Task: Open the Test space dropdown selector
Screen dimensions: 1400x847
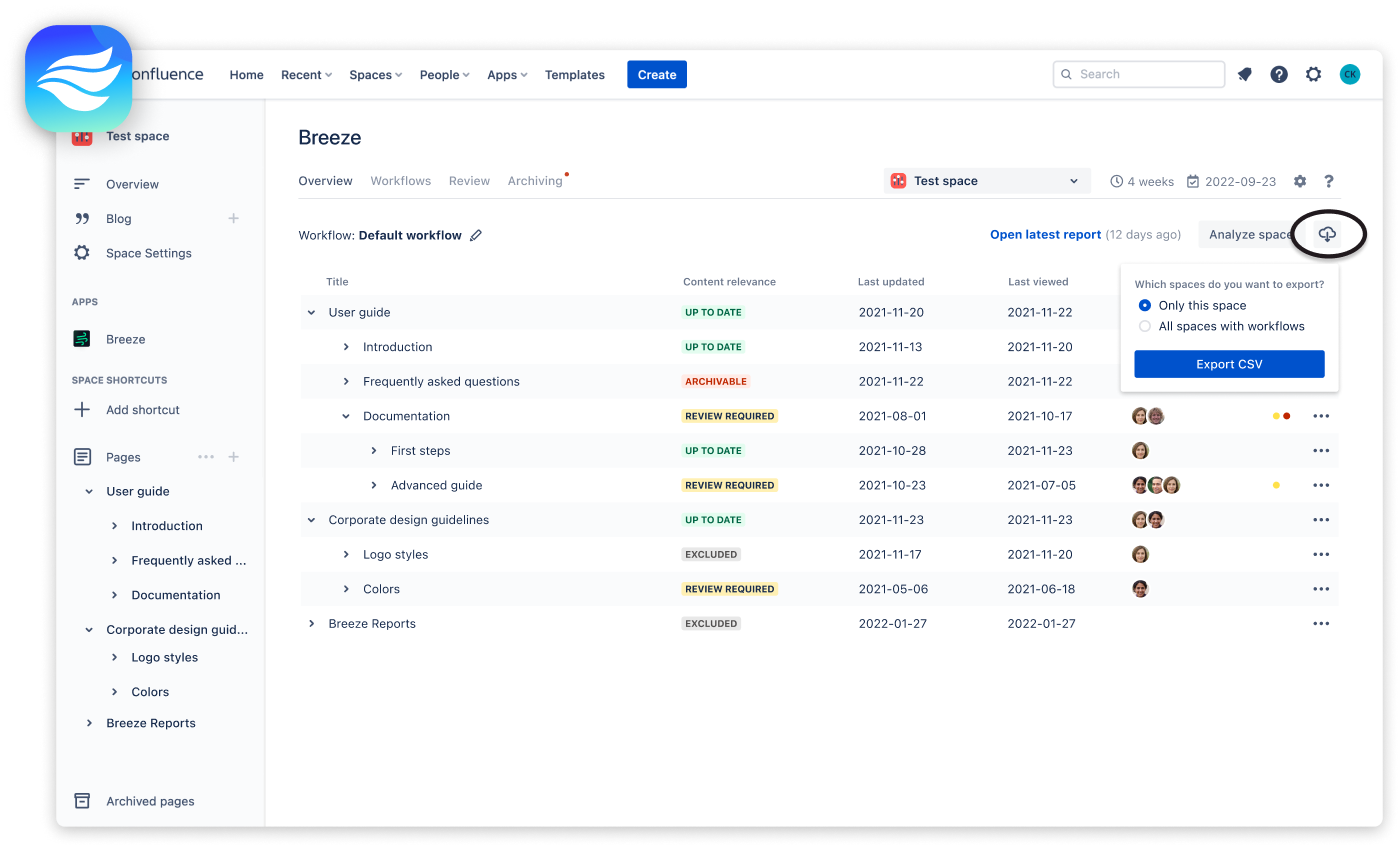Action: point(988,181)
